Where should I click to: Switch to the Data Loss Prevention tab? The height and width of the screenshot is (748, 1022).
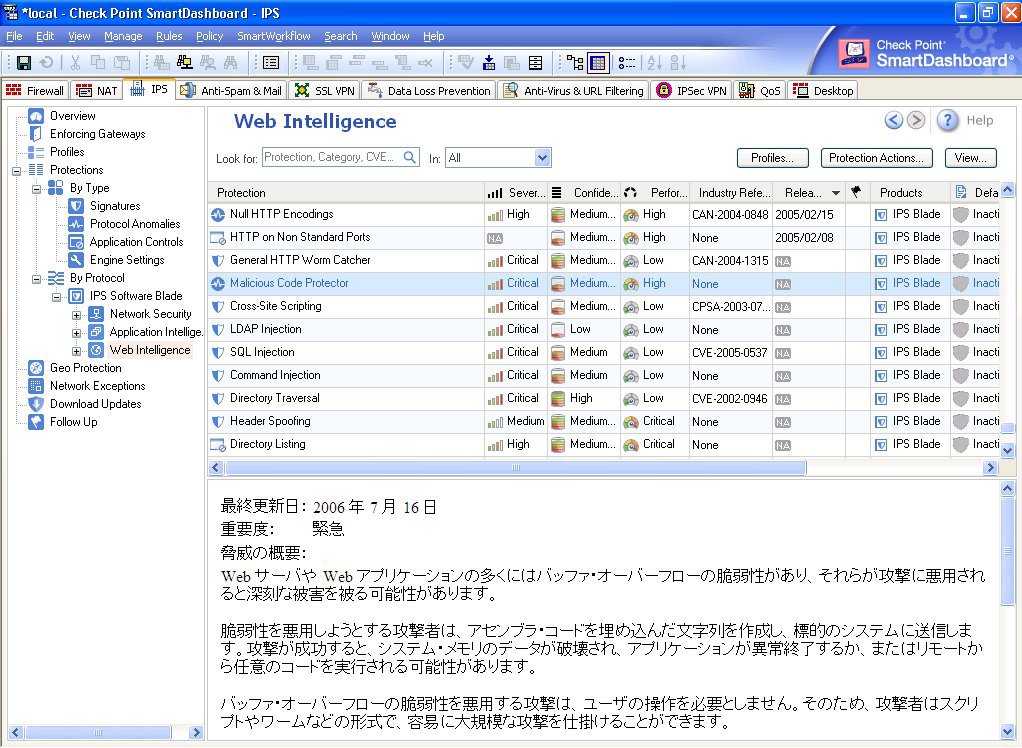click(430, 91)
